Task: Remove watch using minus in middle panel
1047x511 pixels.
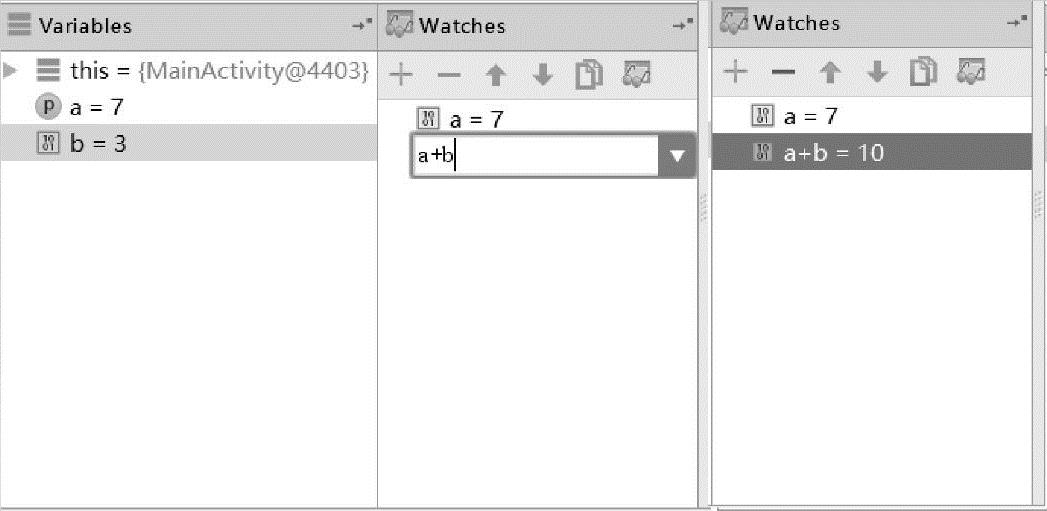Action: 449,75
